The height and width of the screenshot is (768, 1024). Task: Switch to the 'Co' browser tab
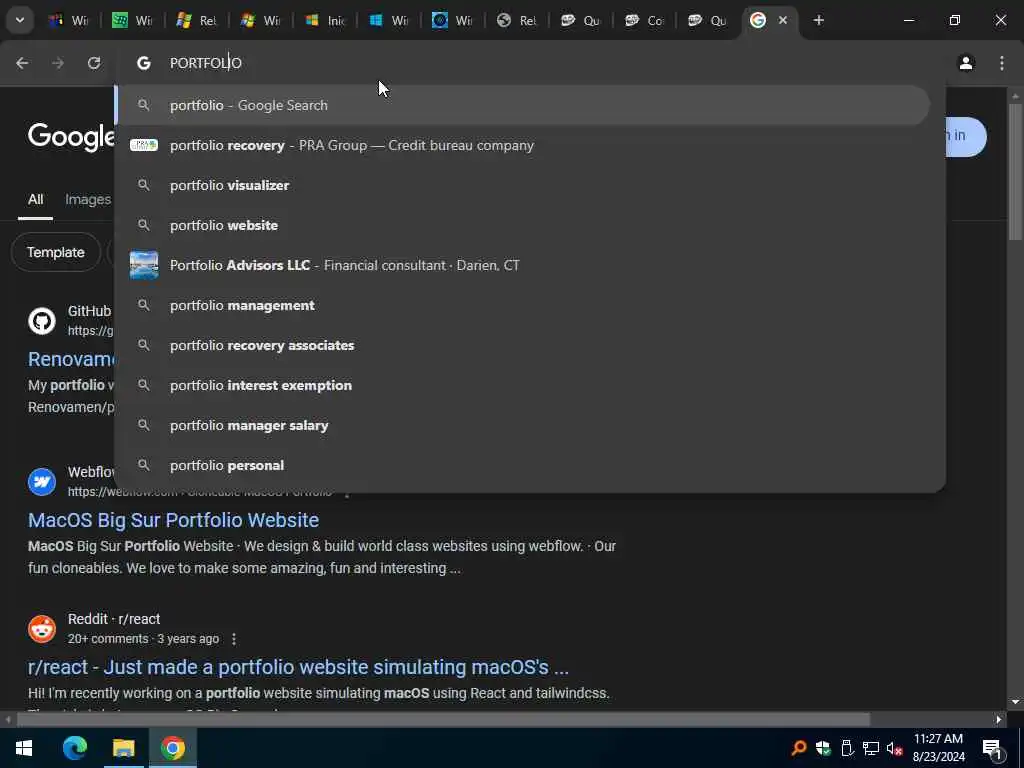(x=645, y=20)
